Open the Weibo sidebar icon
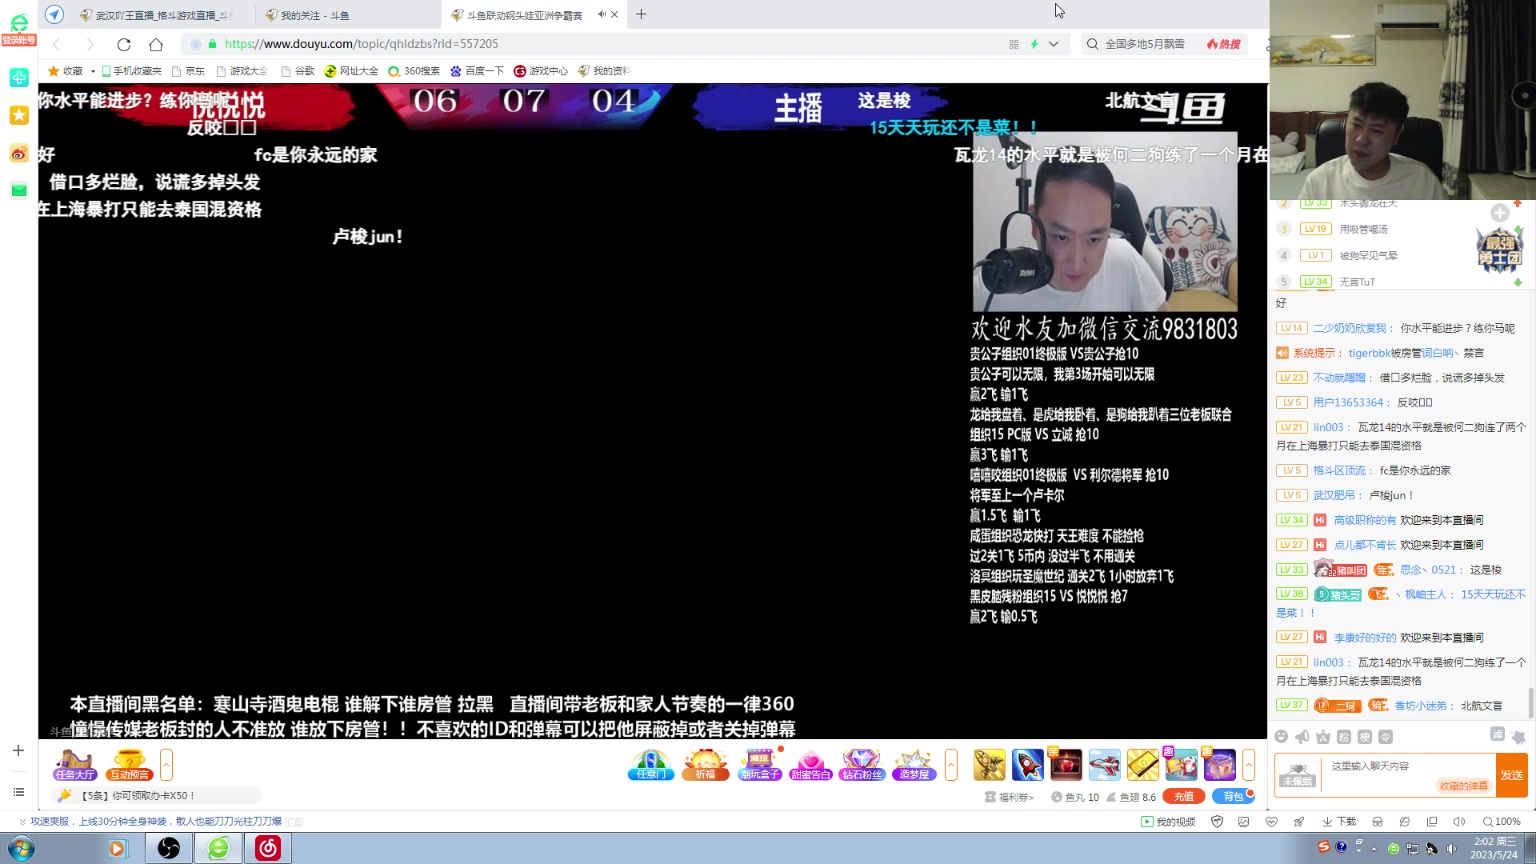This screenshot has width=1536, height=864. click(x=19, y=153)
